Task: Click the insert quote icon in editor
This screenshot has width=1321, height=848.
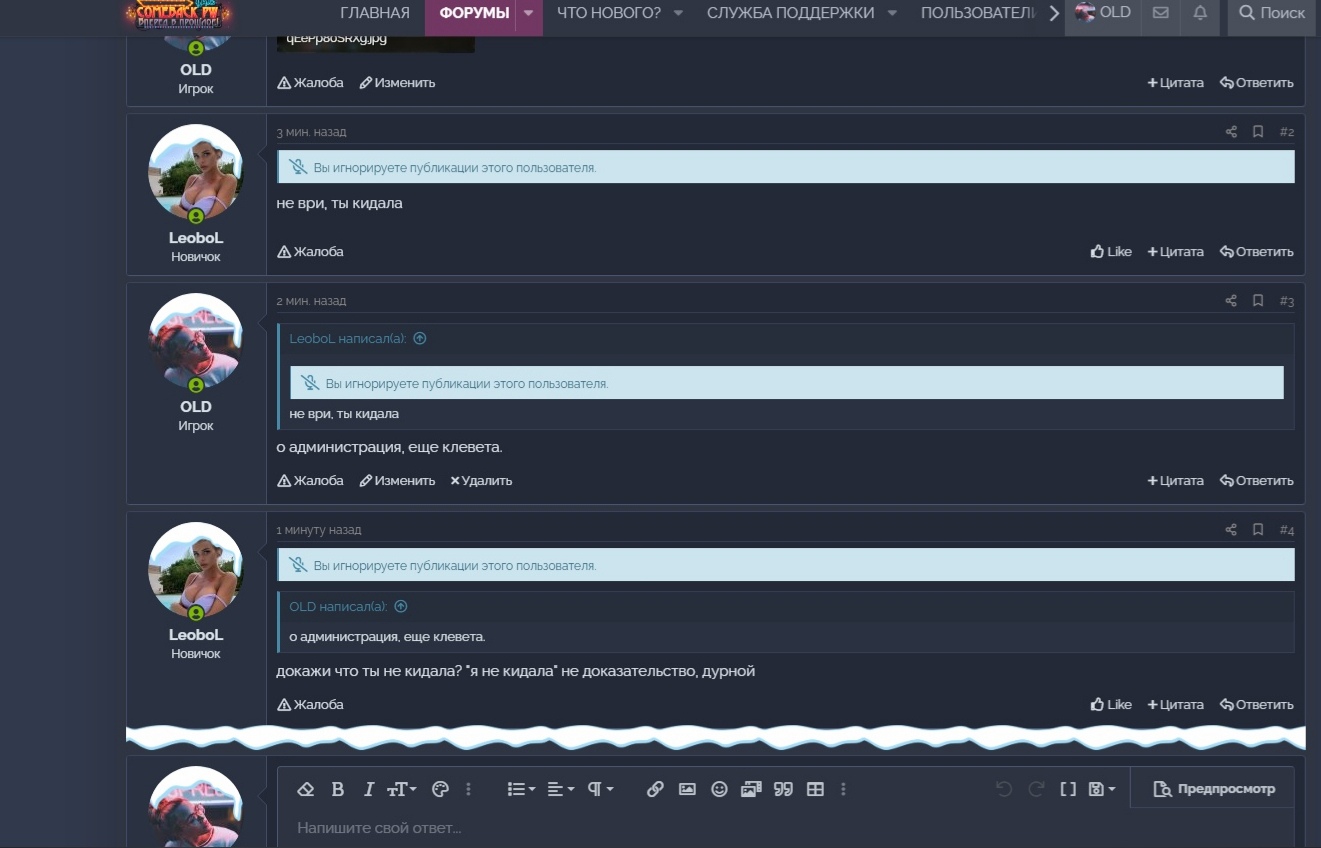Action: pyautogui.click(x=783, y=789)
